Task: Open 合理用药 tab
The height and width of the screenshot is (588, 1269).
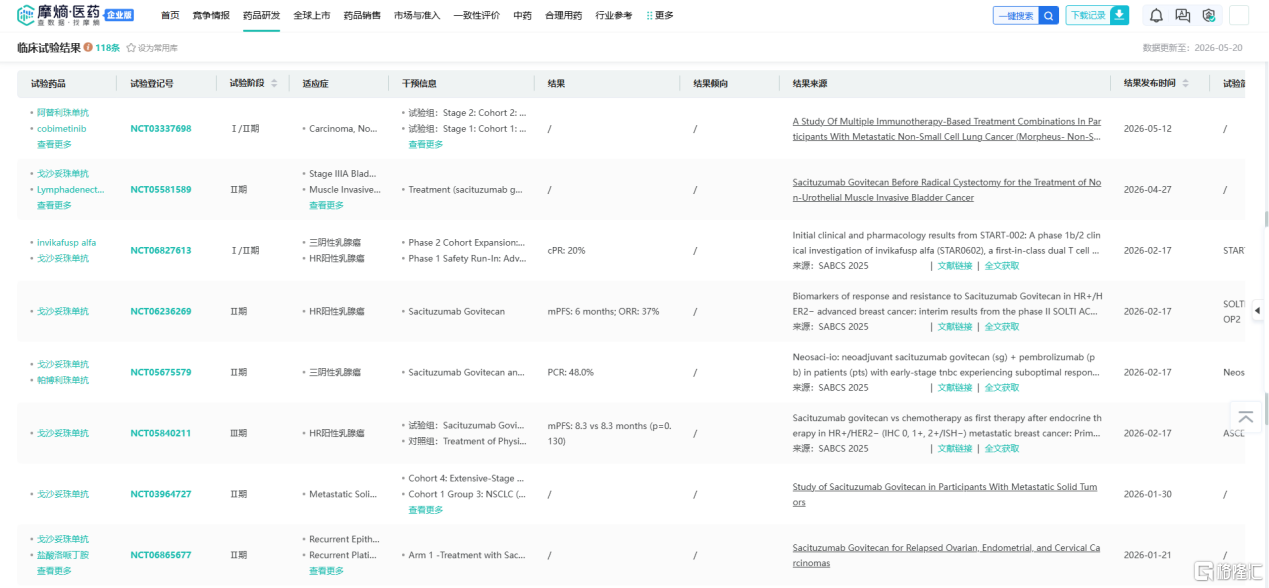Action: 563,15
